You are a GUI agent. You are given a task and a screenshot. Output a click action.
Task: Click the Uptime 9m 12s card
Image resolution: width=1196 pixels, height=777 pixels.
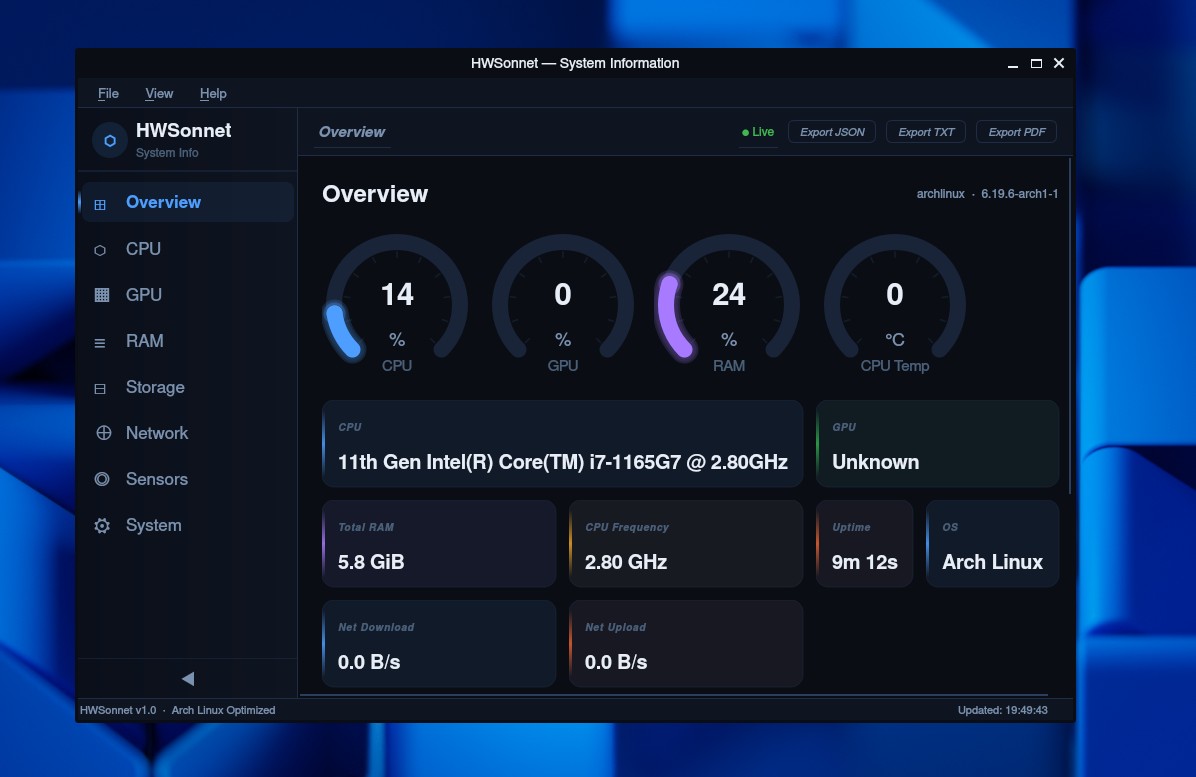pos(864,544)
